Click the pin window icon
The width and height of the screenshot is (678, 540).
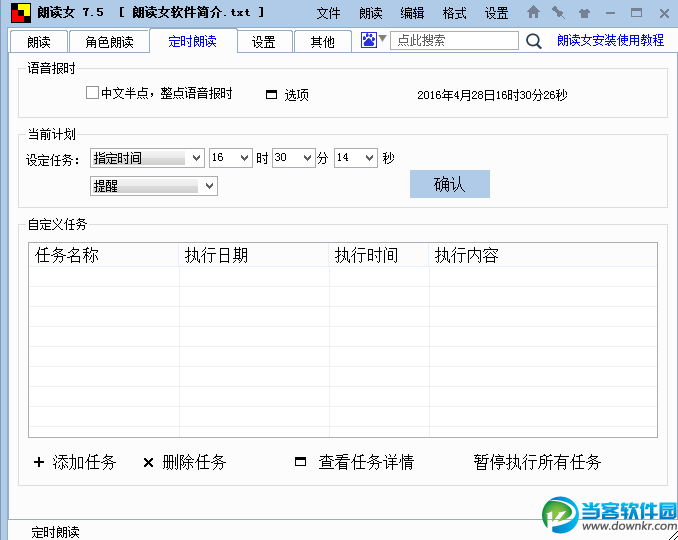pos(558,13)
